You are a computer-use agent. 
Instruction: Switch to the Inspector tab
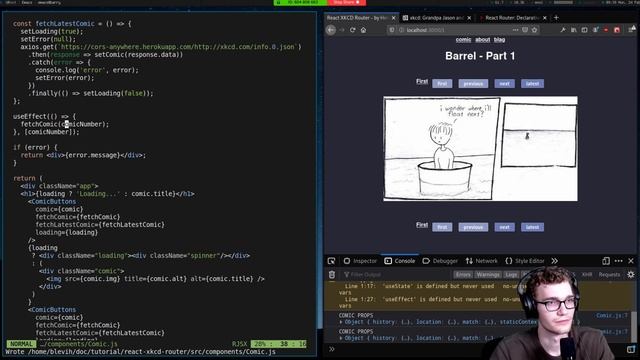360,261
